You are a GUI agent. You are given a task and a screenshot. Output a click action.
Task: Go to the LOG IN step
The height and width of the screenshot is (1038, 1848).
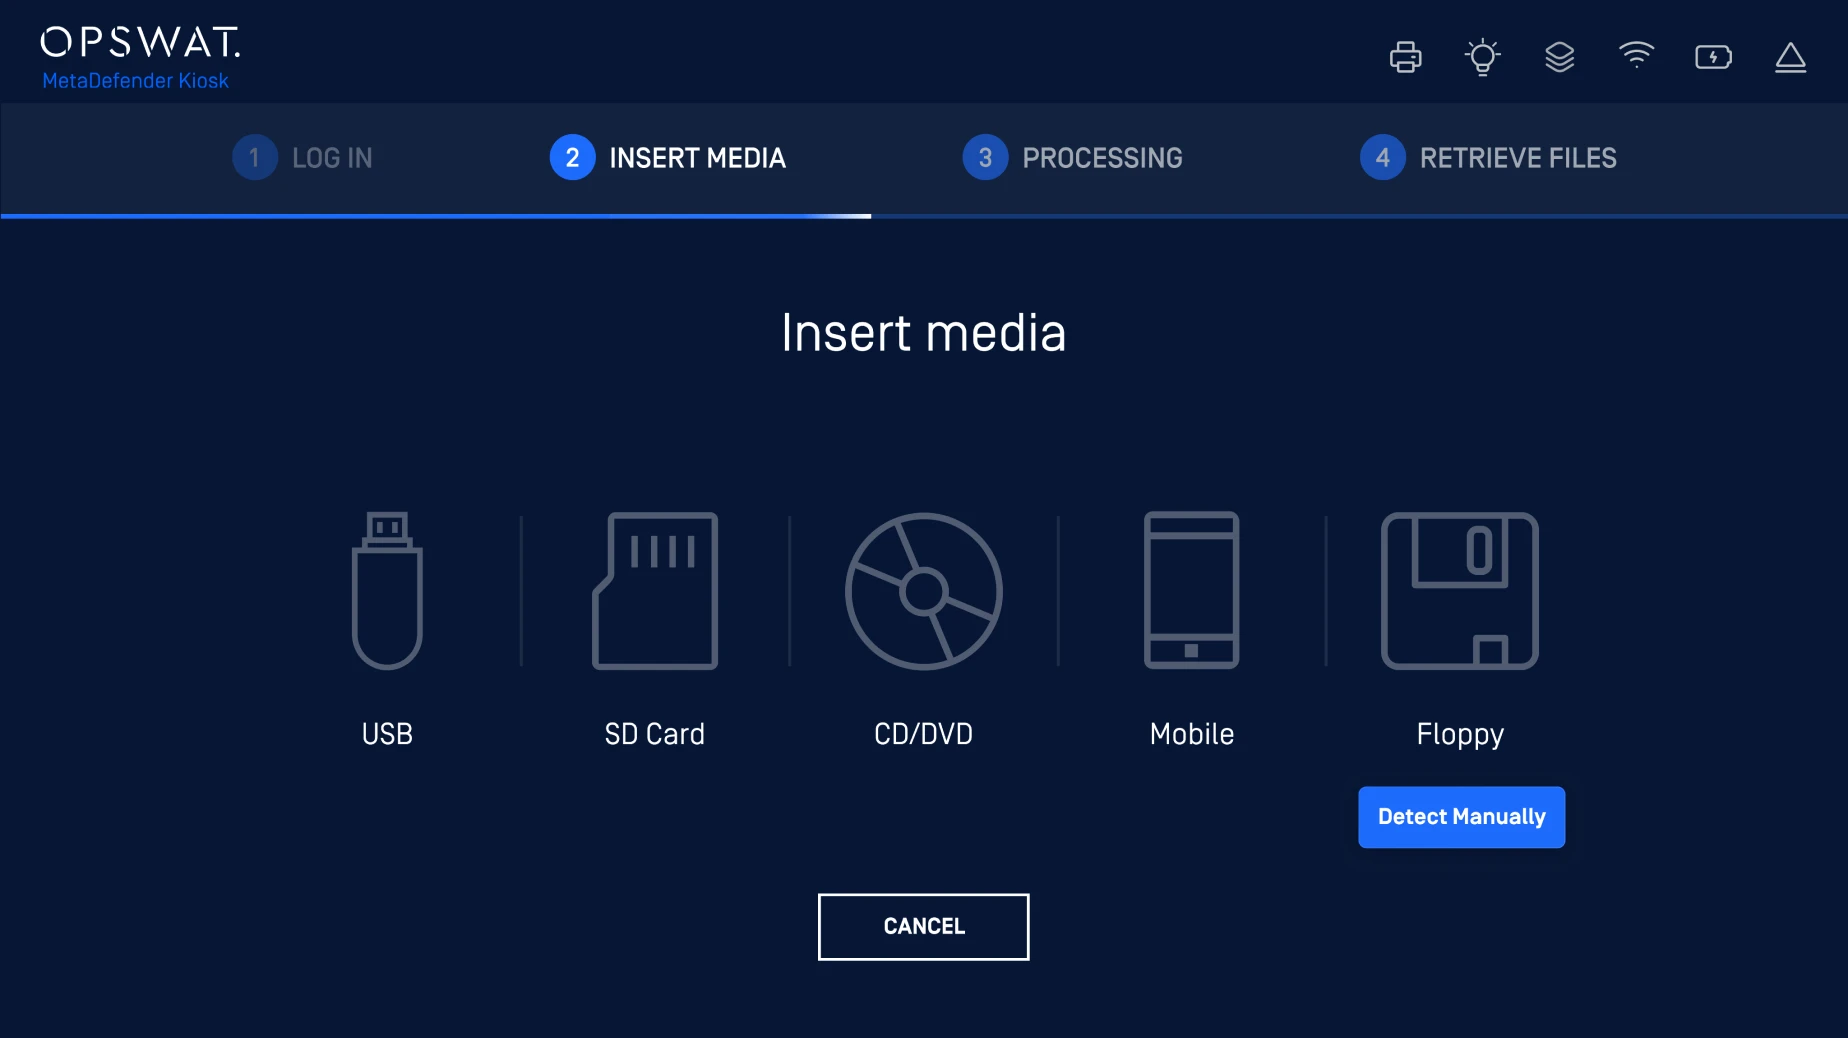303,158
